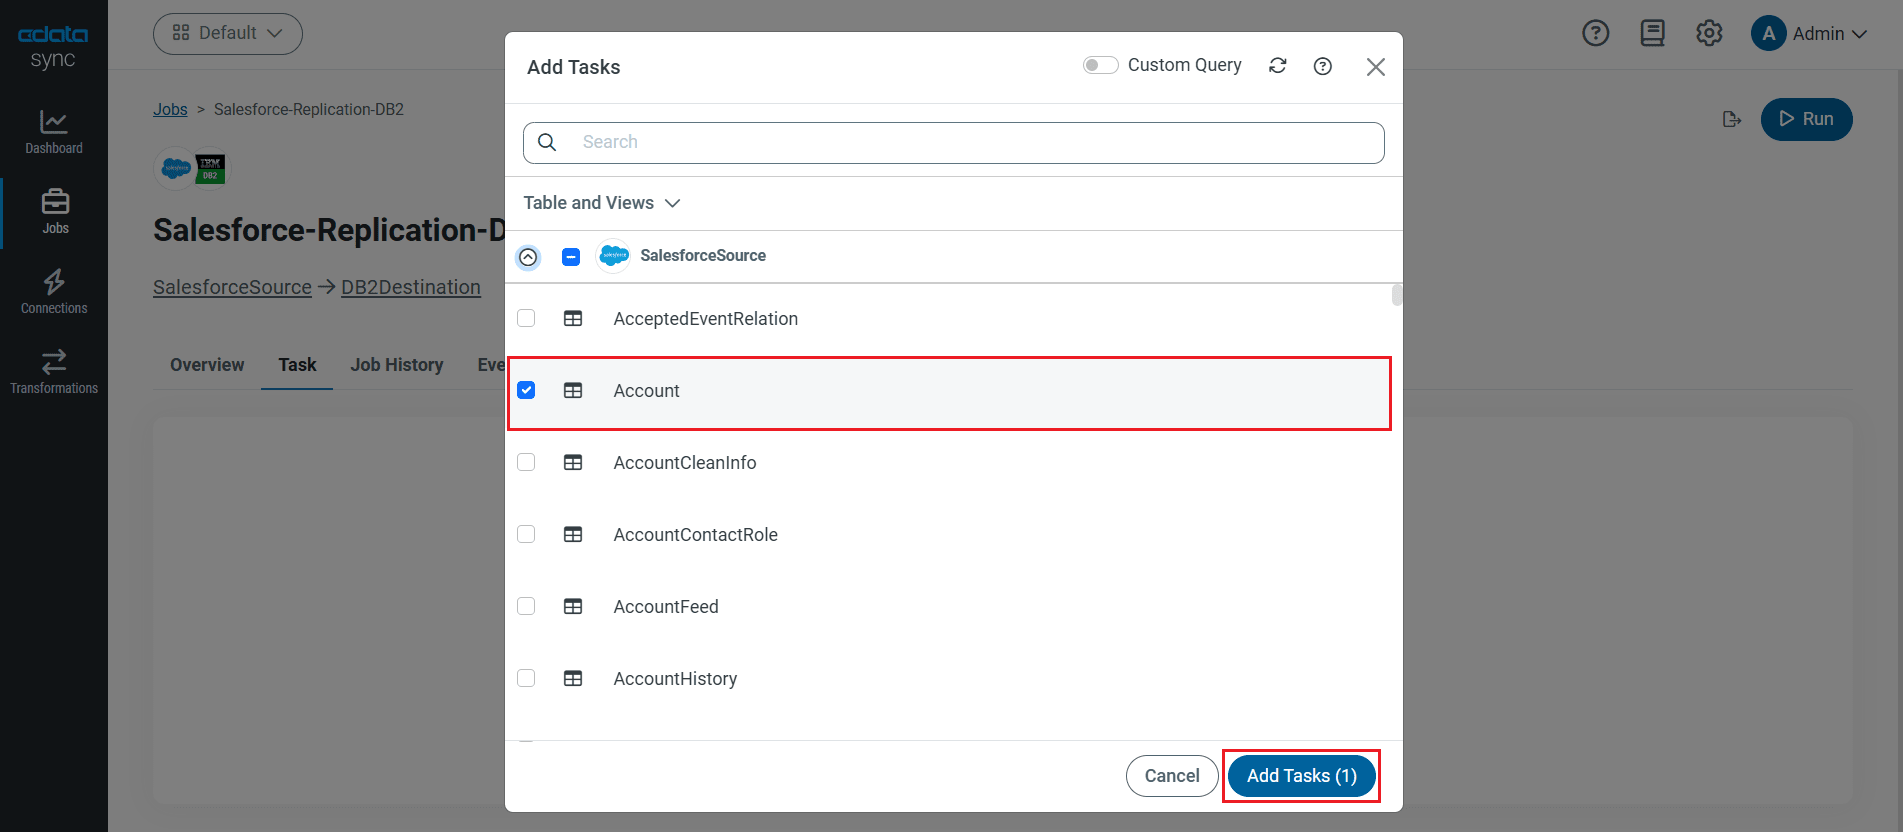Screen dimensions: 1903x832
Task: Uncheck the Account table checkbox
Action: 526,391
